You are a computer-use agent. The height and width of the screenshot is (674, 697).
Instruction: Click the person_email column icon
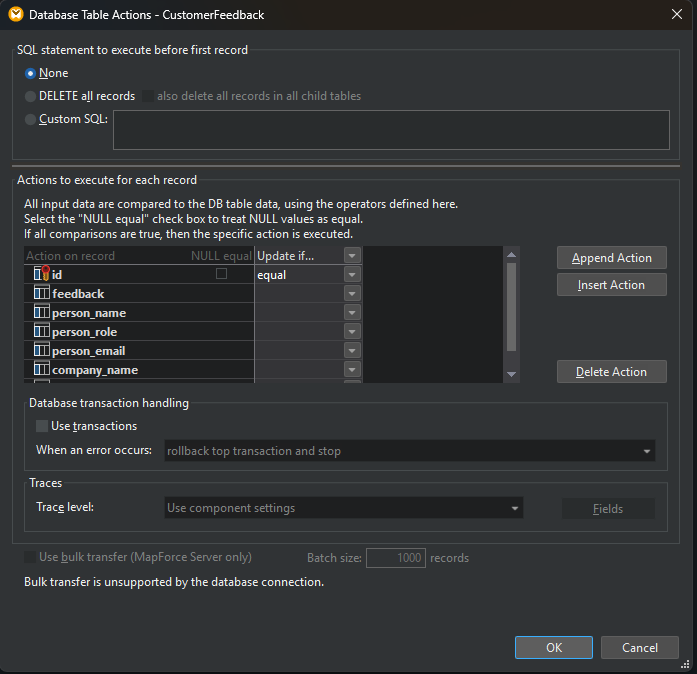click(x=42, y=350)
